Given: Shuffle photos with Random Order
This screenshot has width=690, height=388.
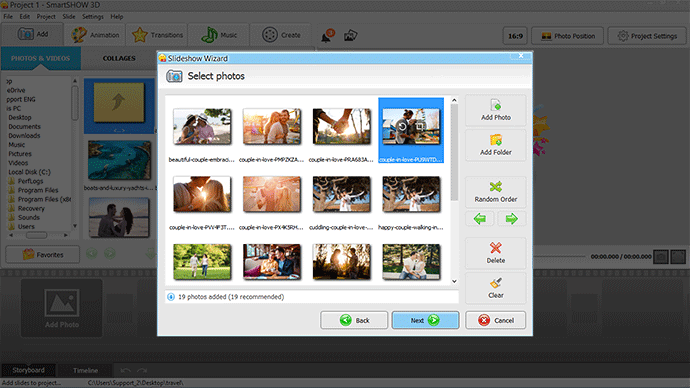Looking at the screenshot, I should (x=495, y=192).
